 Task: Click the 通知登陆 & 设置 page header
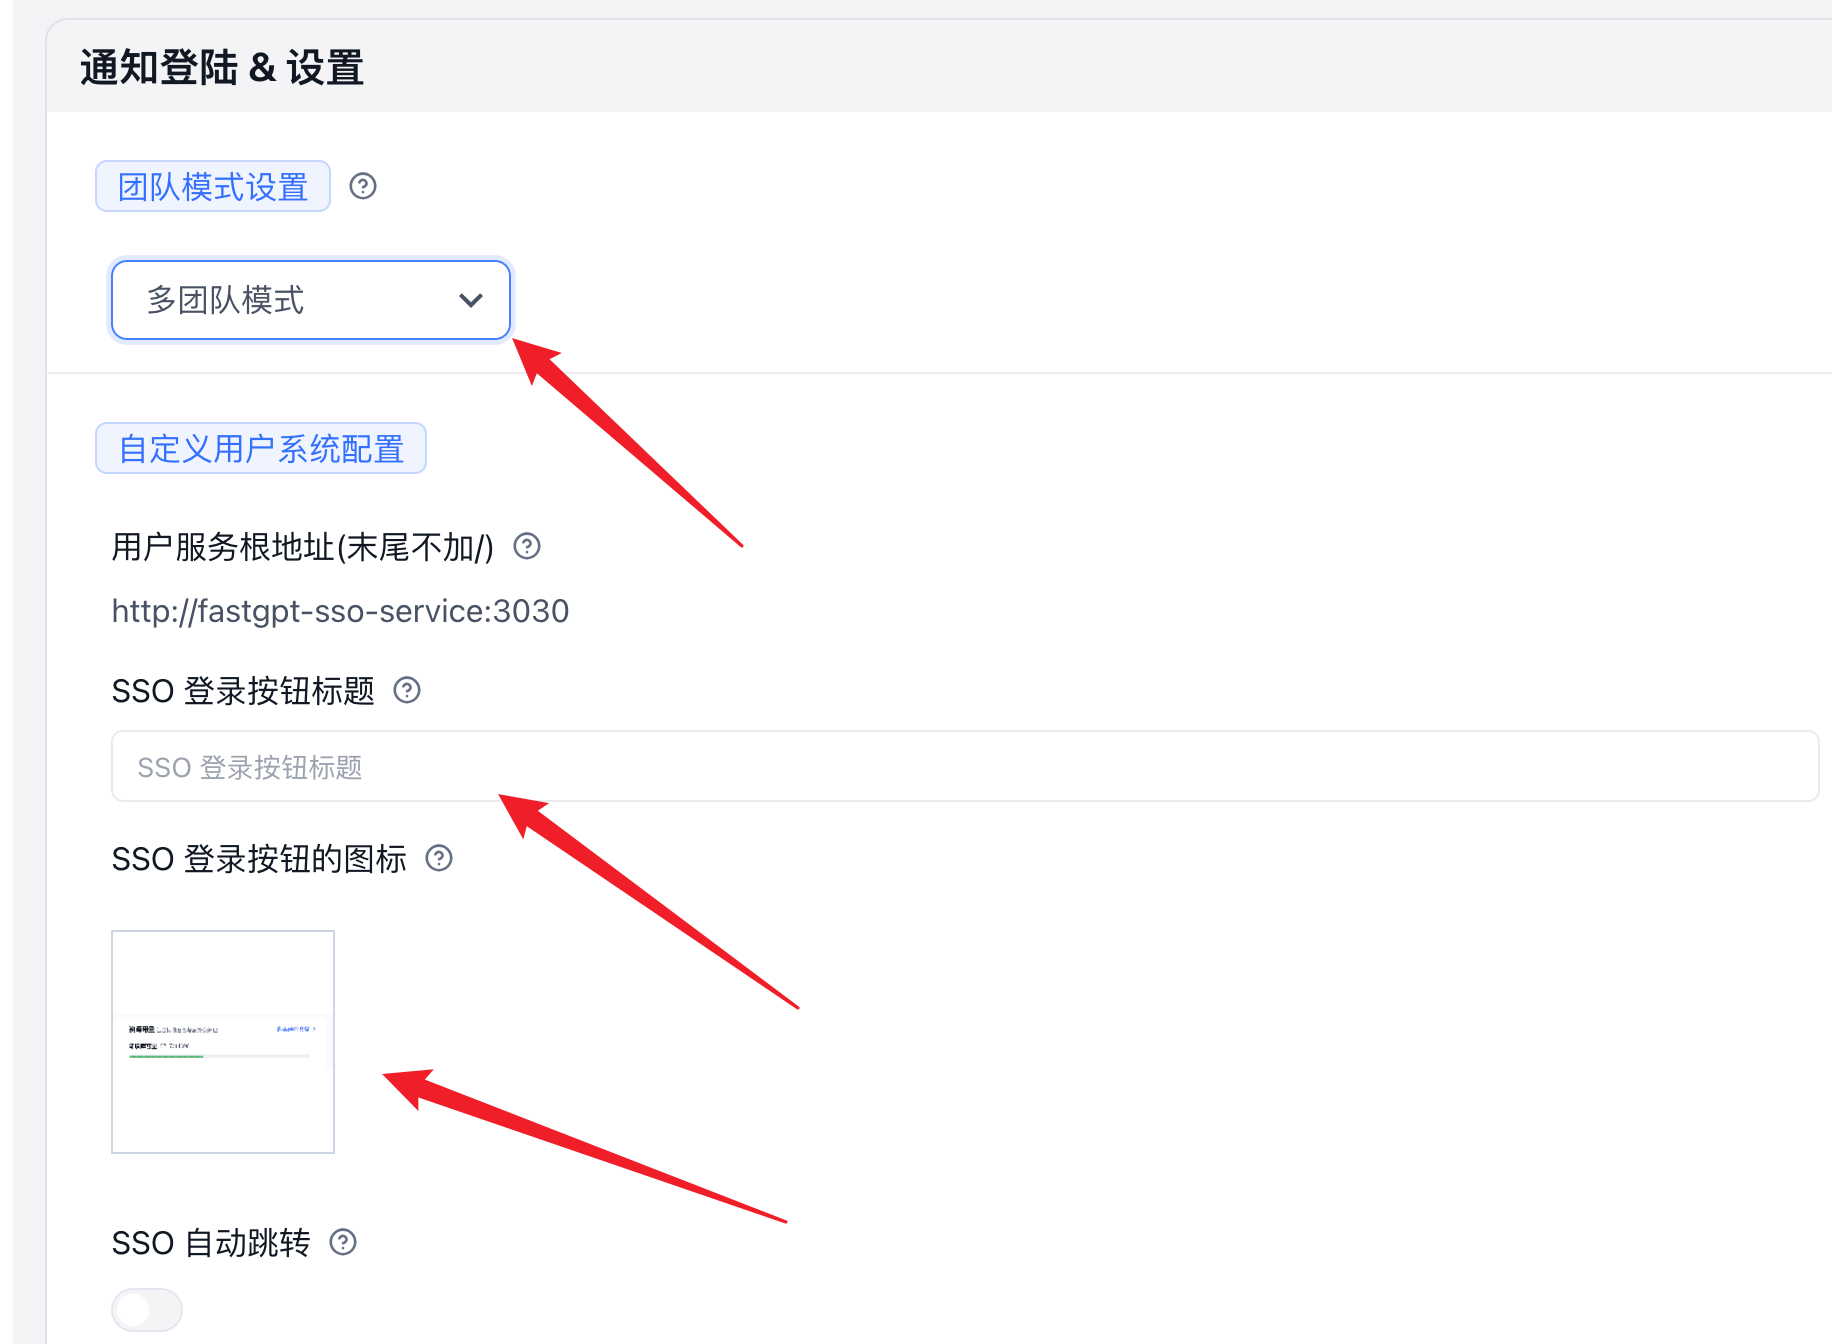[x=222, y=68]
